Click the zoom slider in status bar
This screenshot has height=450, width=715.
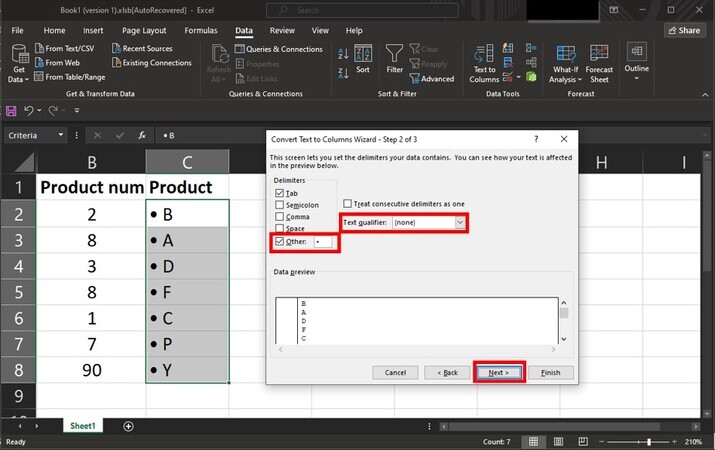tap(648, 441)
